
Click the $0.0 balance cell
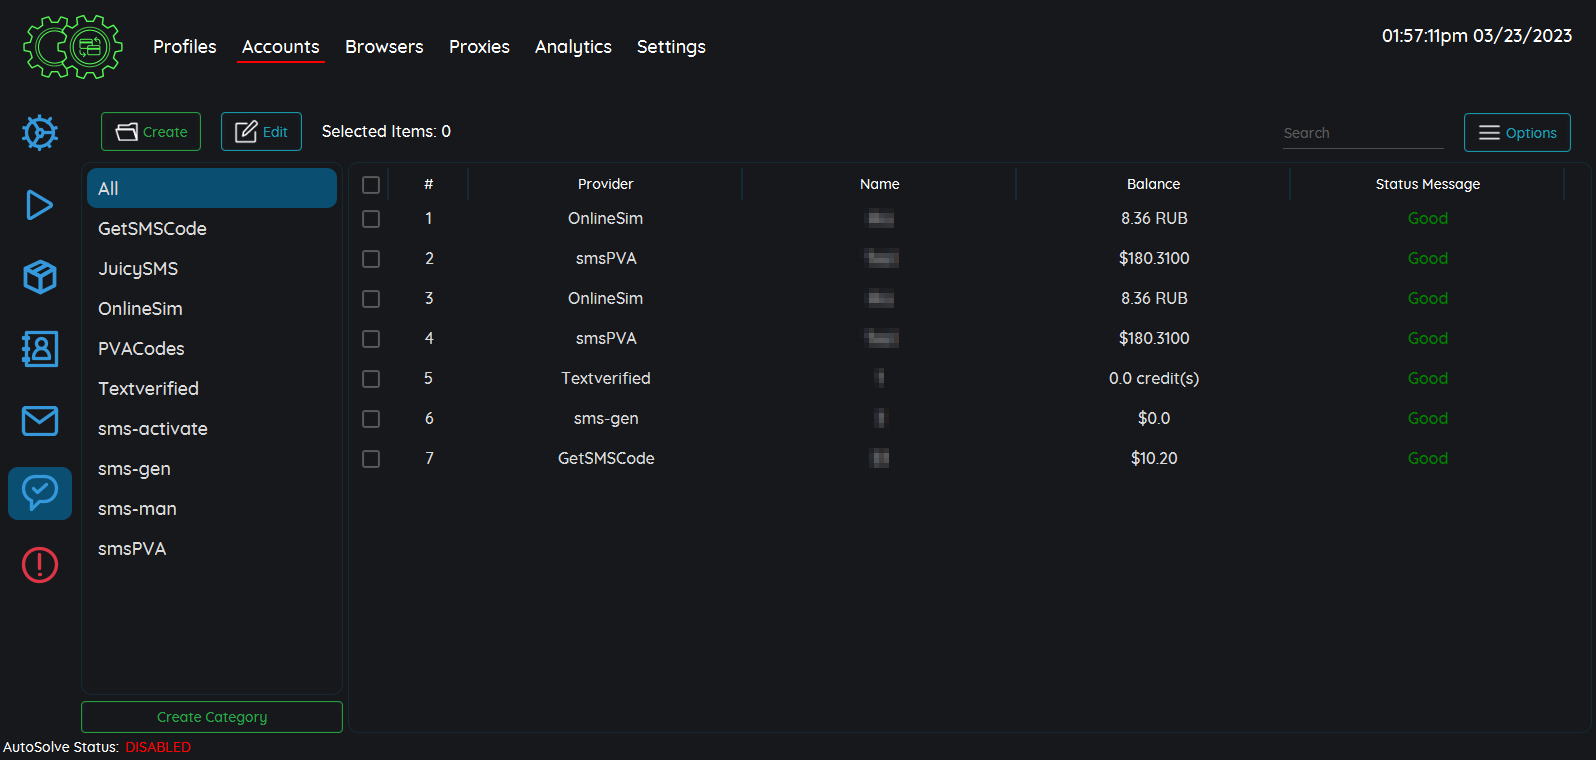[1153, 418]
